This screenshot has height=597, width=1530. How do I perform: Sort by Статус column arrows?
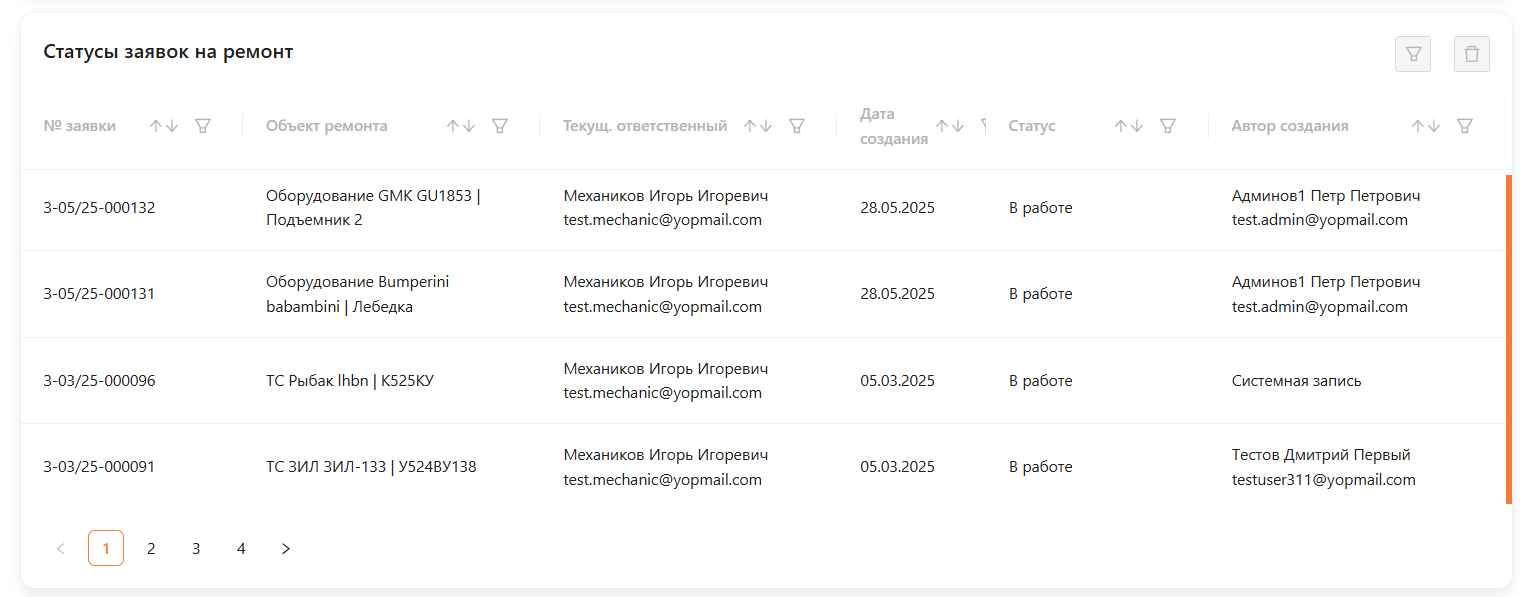(1128, 126)
